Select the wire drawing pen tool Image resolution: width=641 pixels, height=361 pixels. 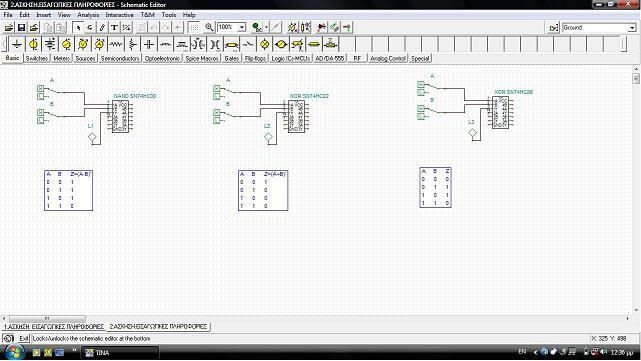(x=102, y=27)
